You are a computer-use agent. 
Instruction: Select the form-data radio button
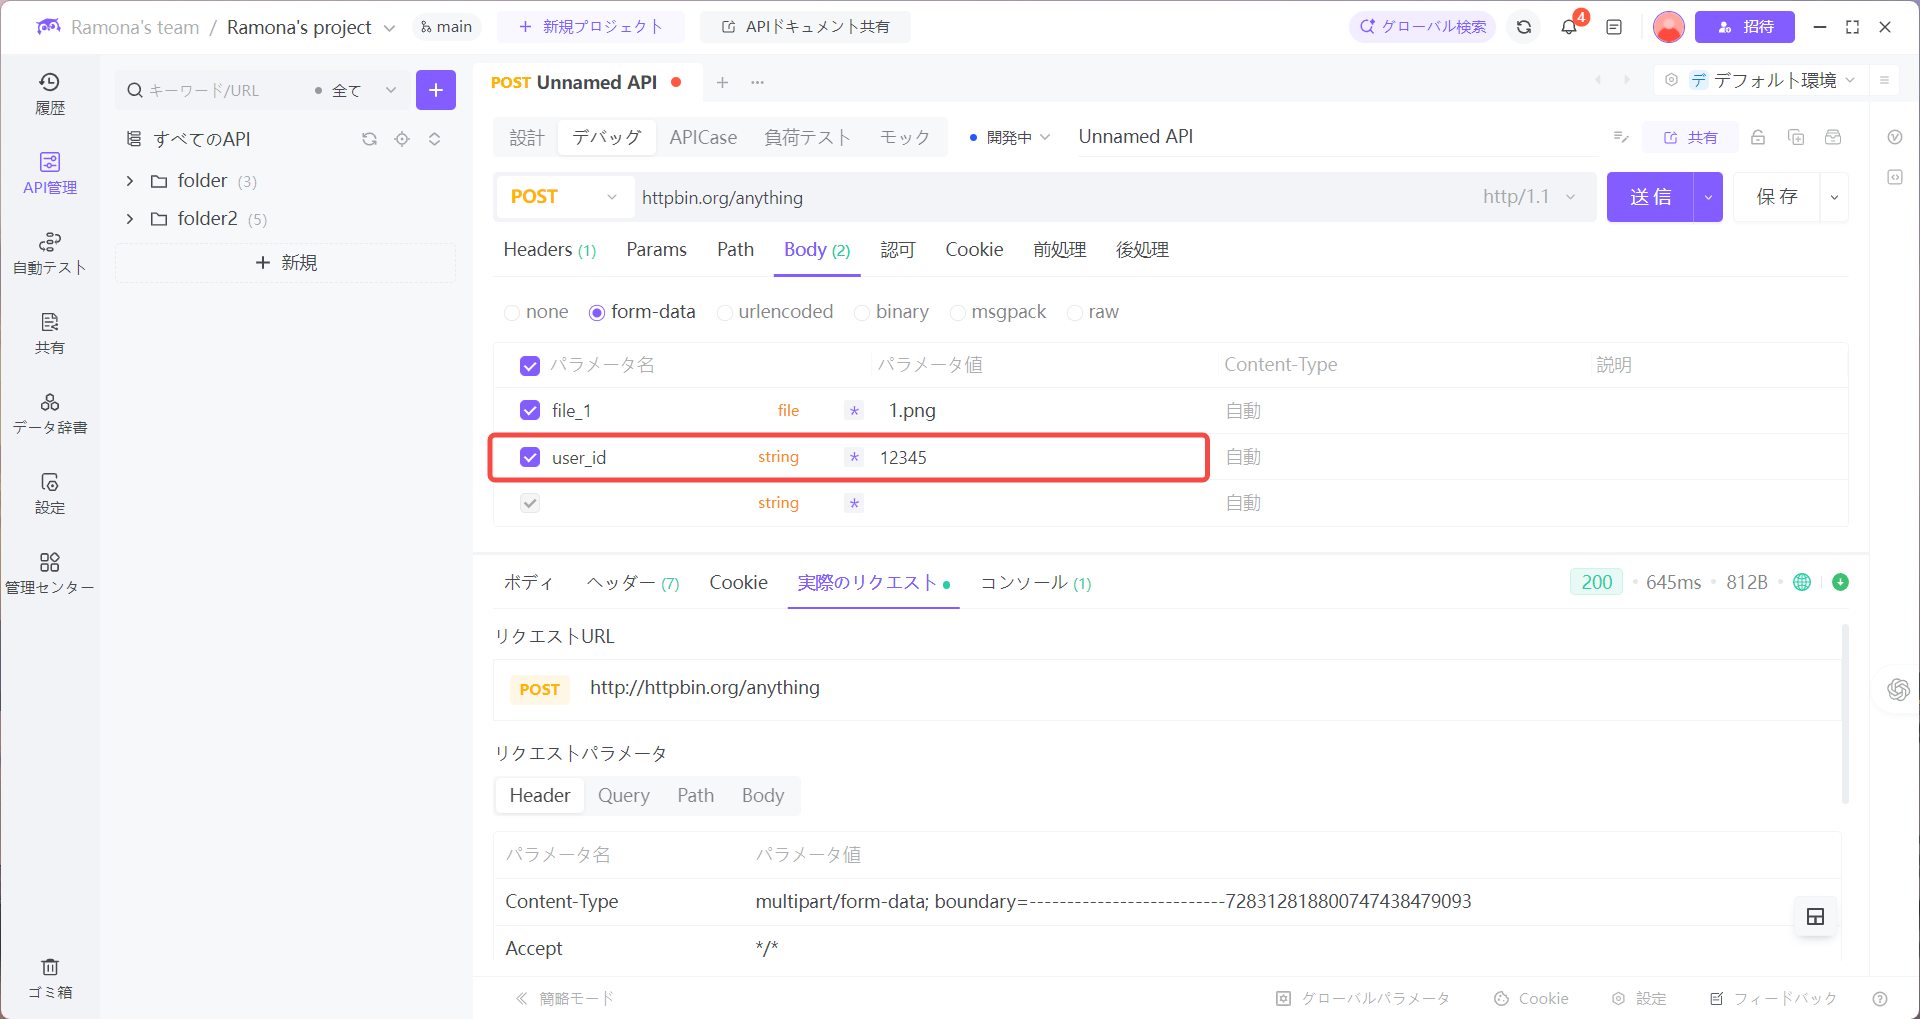tap(597, 312)
